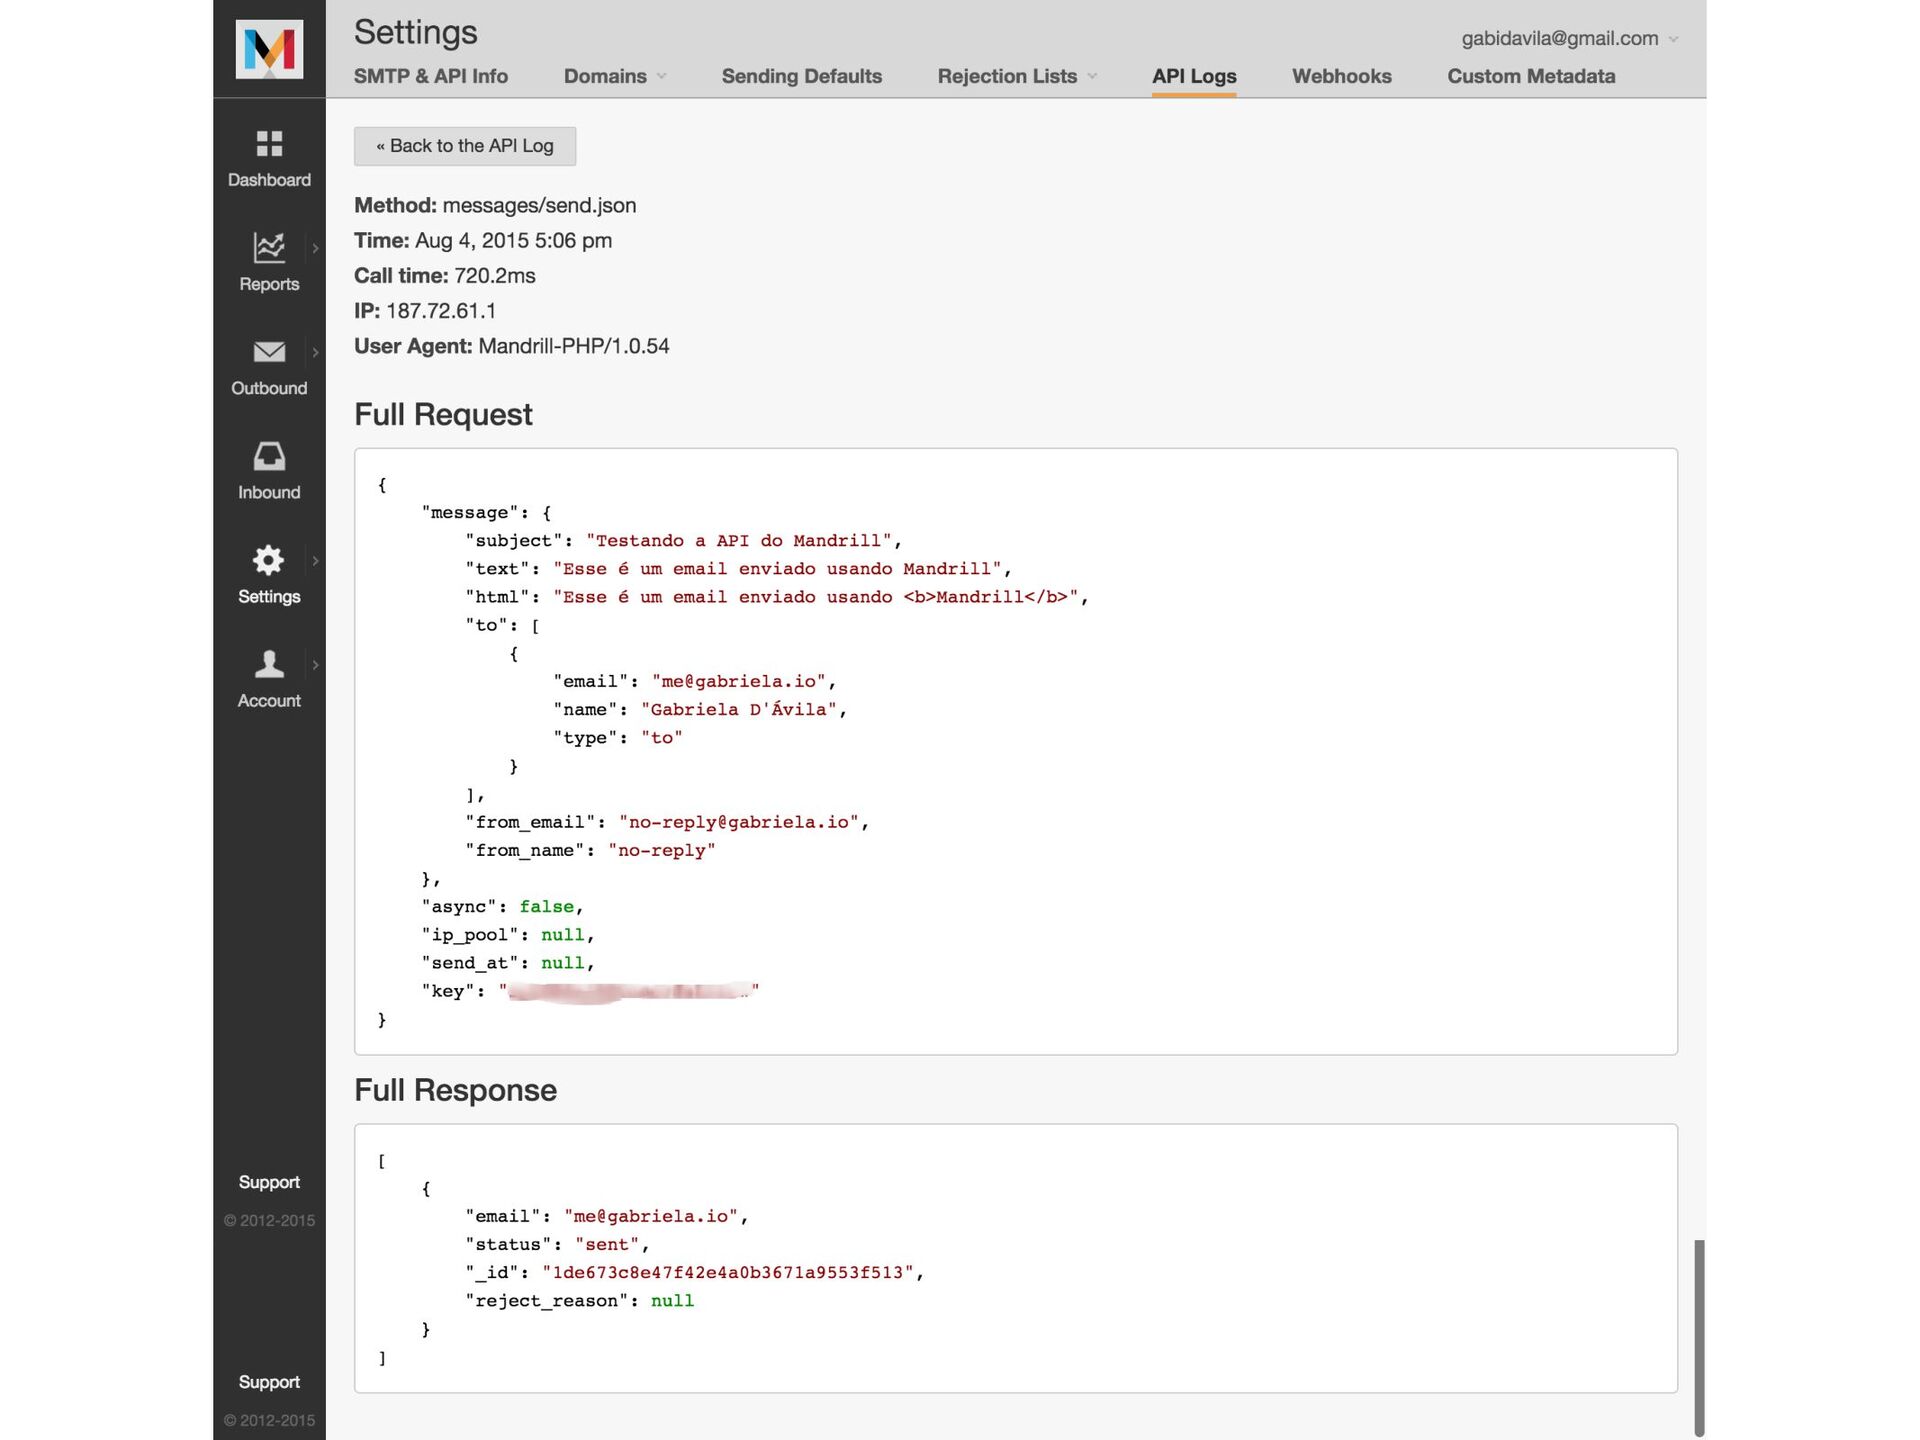
Task: Click the Settings page title
Action: click(416, 32)
